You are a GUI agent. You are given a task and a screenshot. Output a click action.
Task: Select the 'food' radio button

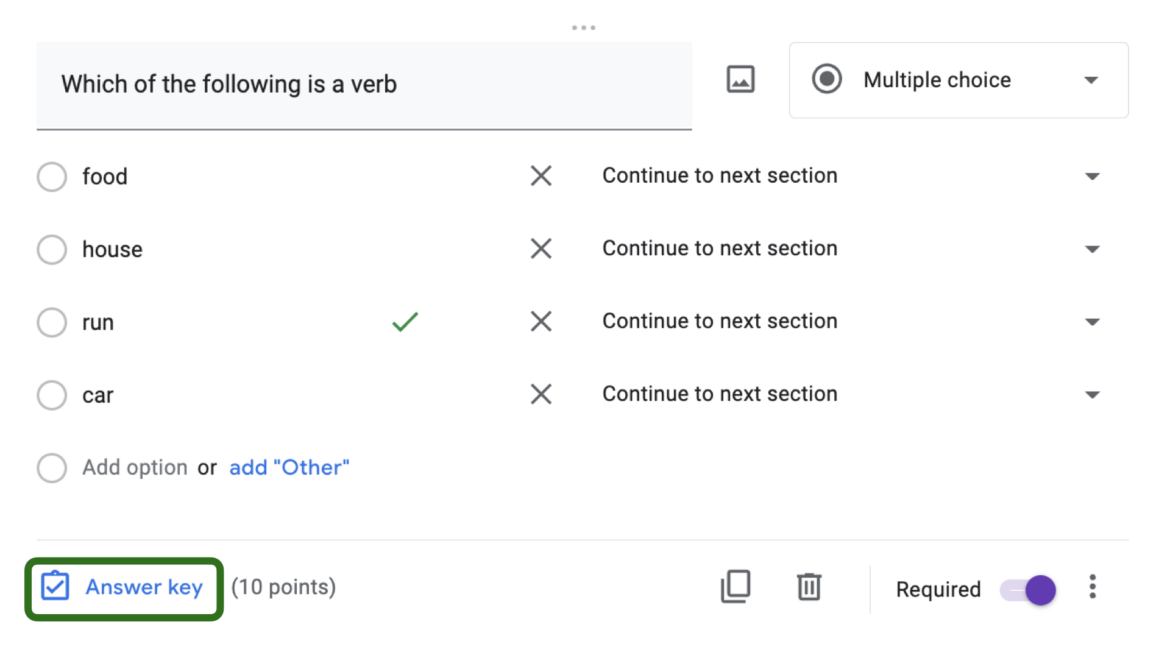[52, 177]
